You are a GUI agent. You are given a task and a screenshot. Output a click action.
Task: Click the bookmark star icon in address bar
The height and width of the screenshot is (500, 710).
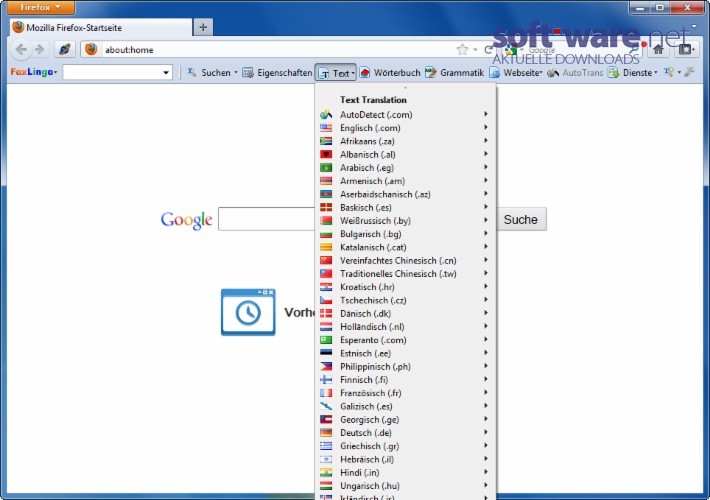462,49
